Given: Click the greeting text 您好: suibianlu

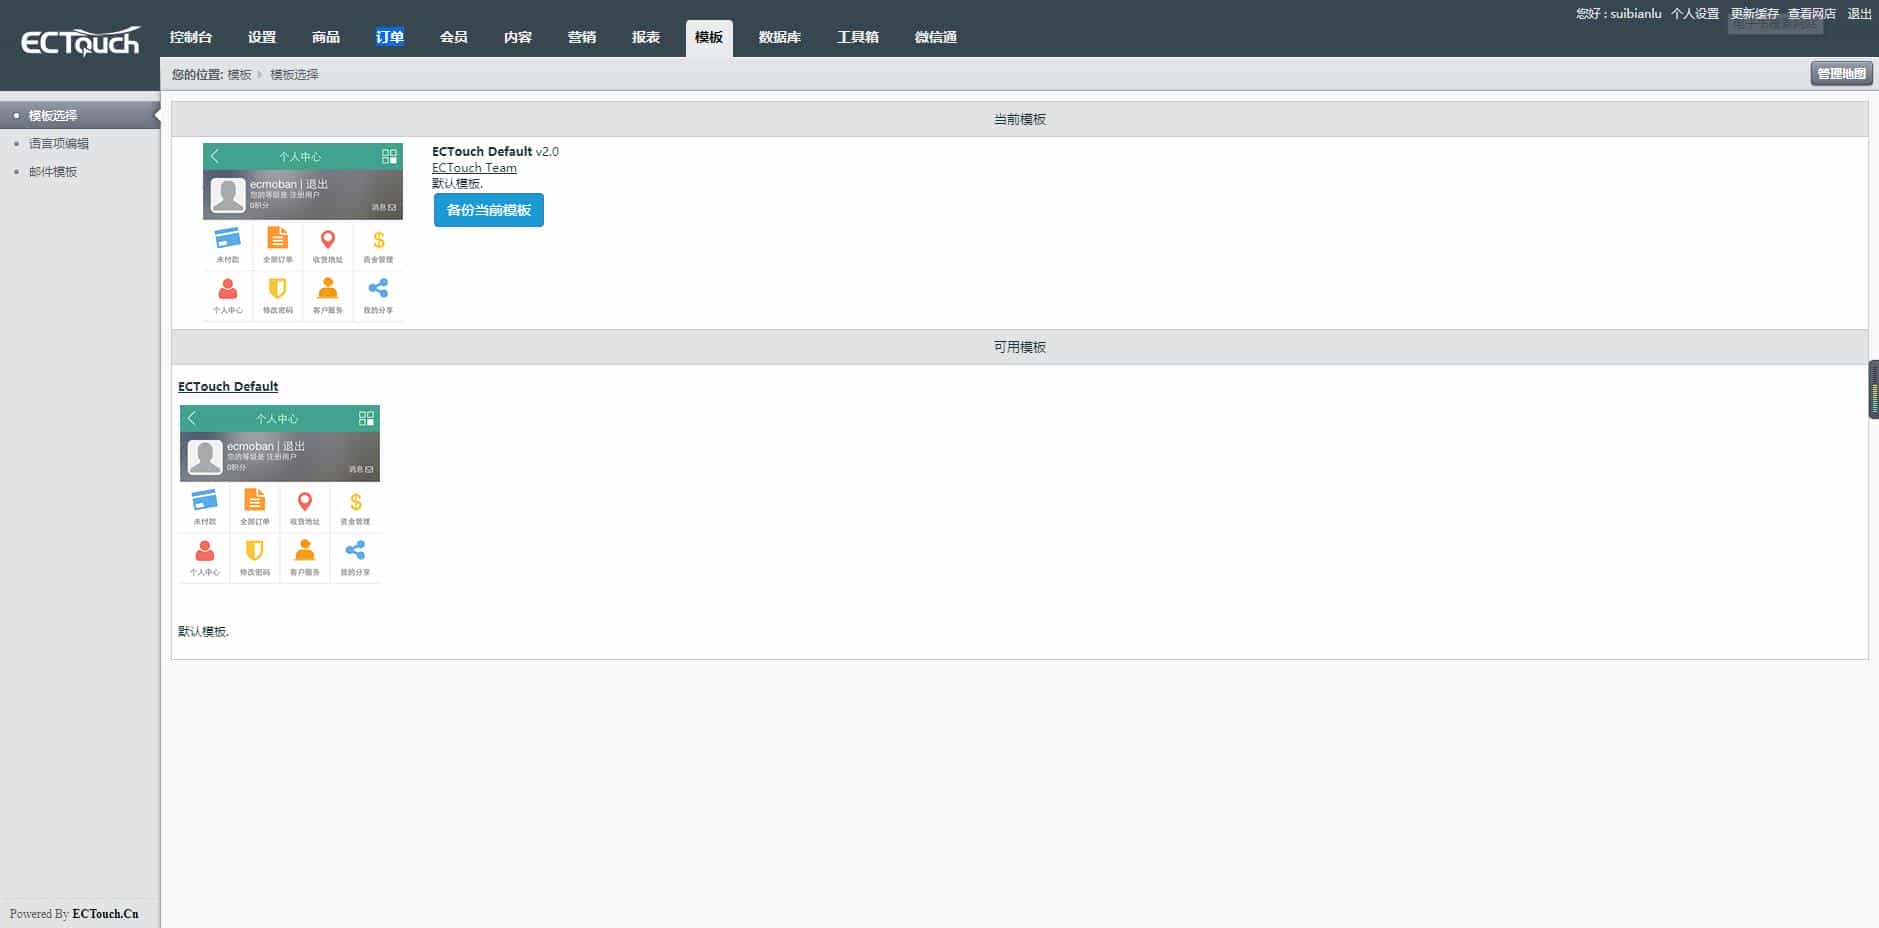Looking at the screenshot, I should 1619,14.
